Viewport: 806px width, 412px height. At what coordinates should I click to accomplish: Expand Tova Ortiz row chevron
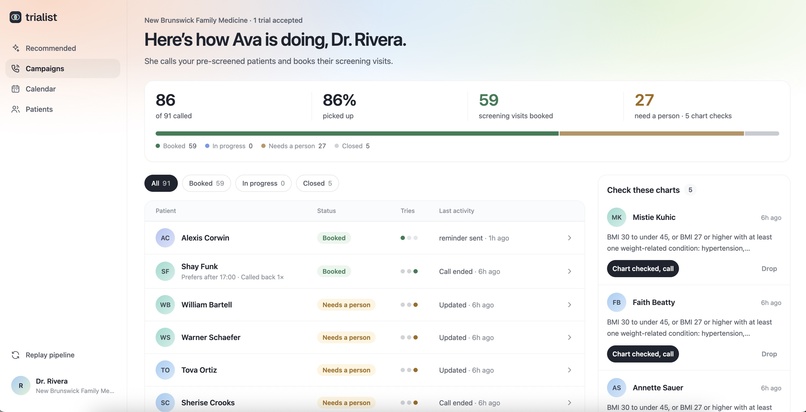(569, 370)
